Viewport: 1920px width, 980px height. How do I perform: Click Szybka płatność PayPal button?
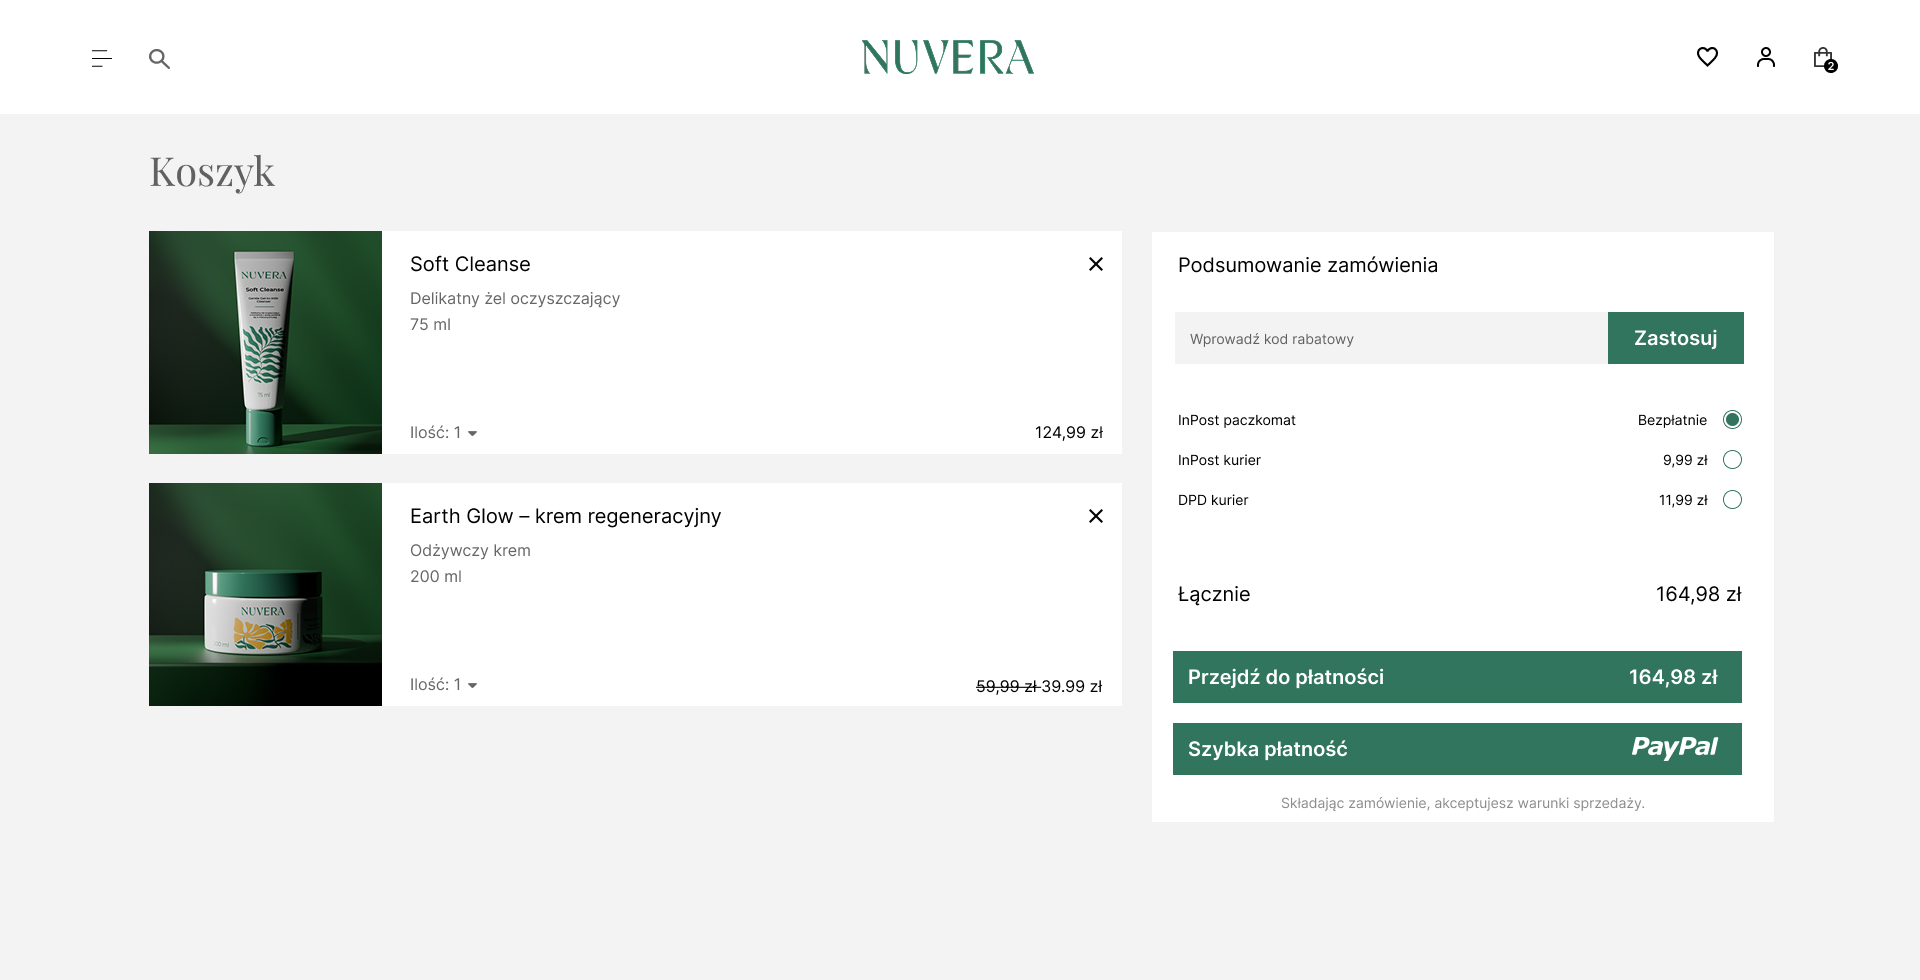[x=1457, y=749]
